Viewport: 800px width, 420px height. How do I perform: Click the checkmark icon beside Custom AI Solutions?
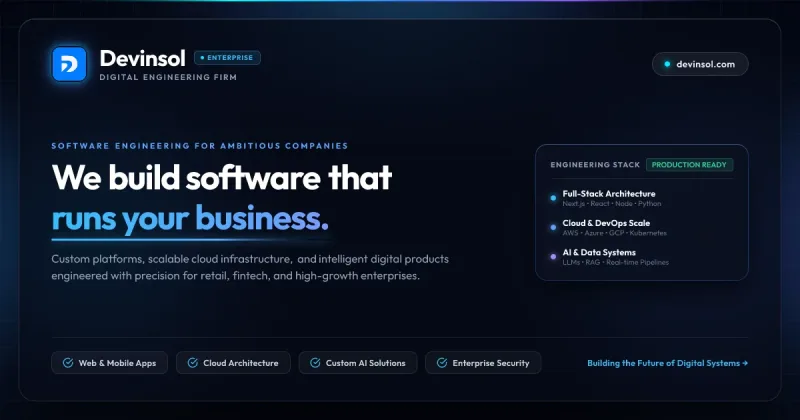(x=315, y=363)
